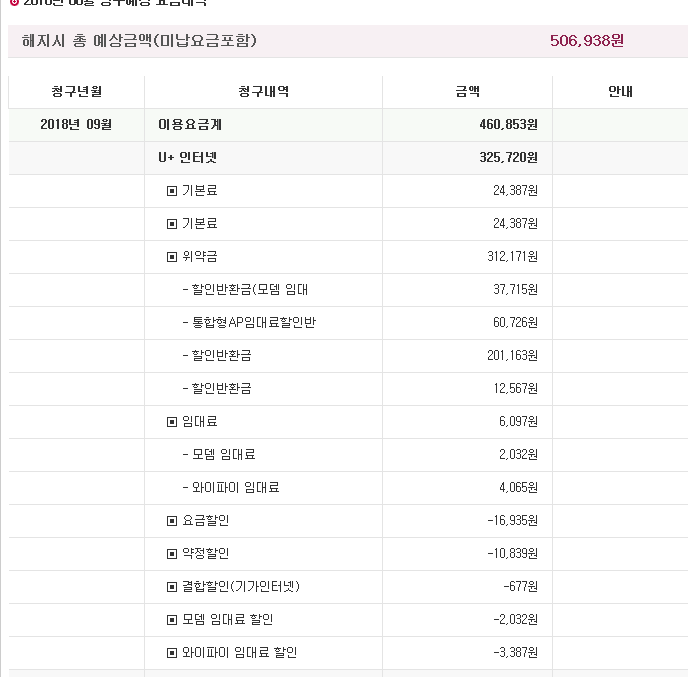Click the square icon before 약정할인
This screenshot has width=688, height=677.
(172, 554)
